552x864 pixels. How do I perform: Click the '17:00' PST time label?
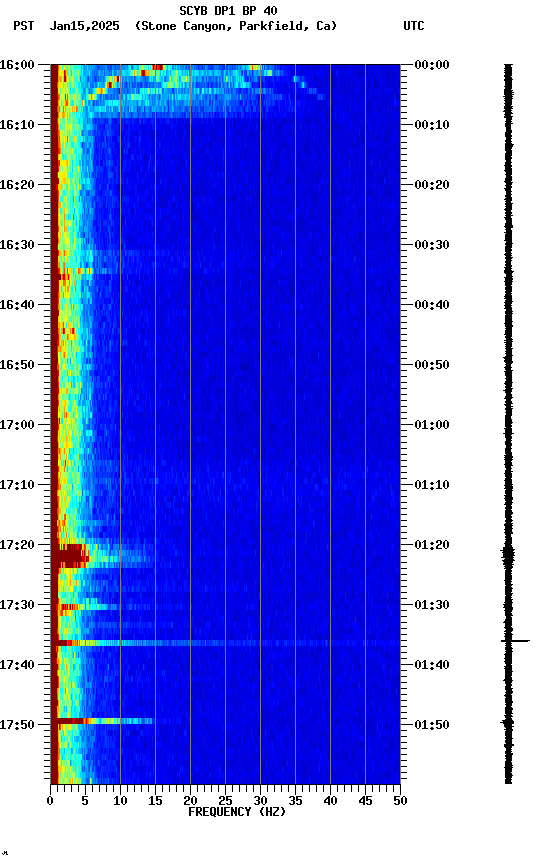coord(17,425)
